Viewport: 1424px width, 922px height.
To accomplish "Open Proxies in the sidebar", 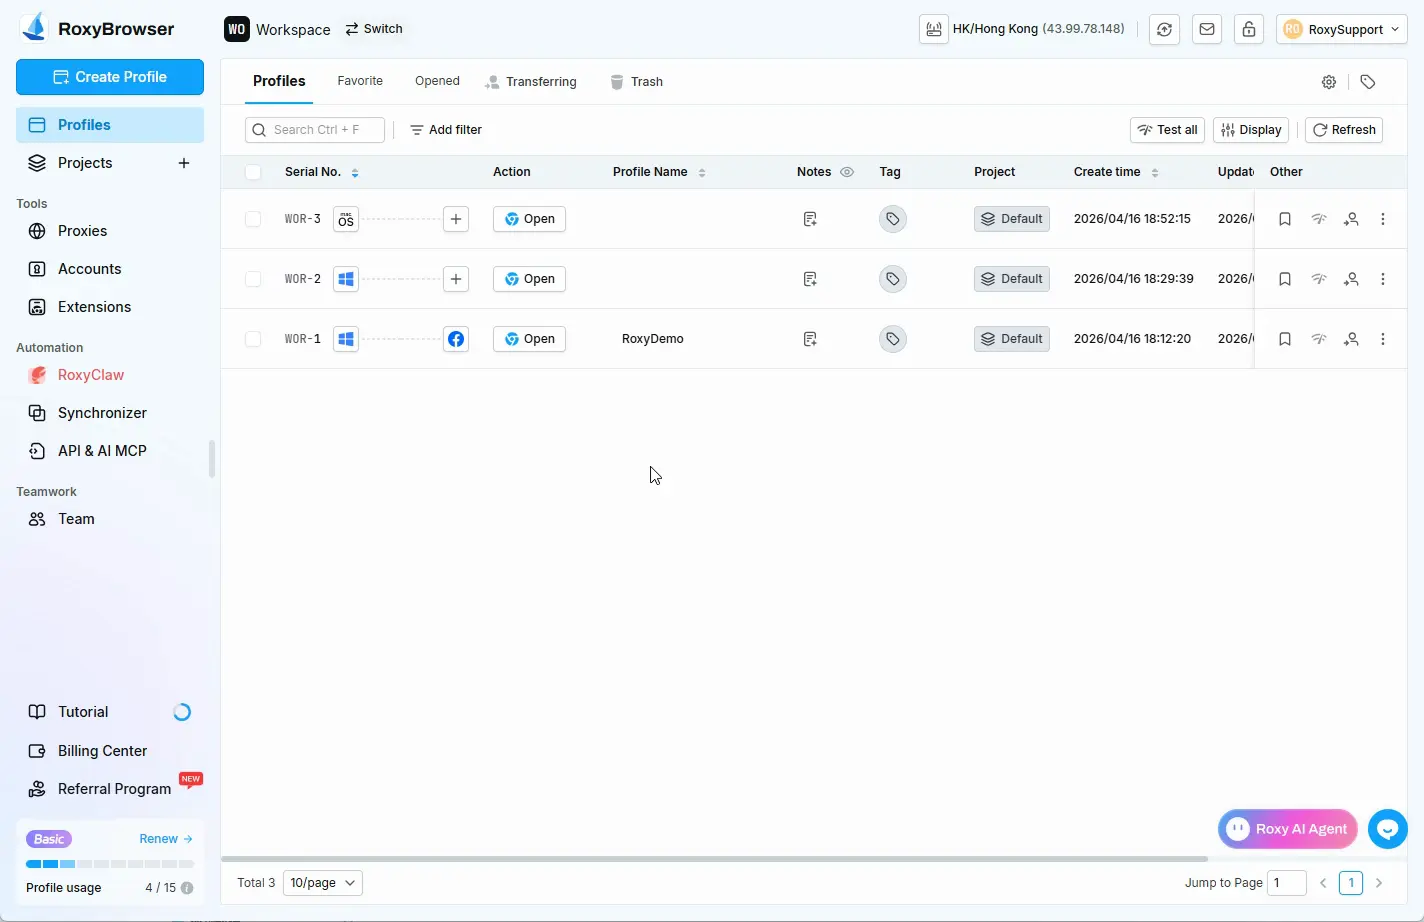I will [x=110, y=231].
